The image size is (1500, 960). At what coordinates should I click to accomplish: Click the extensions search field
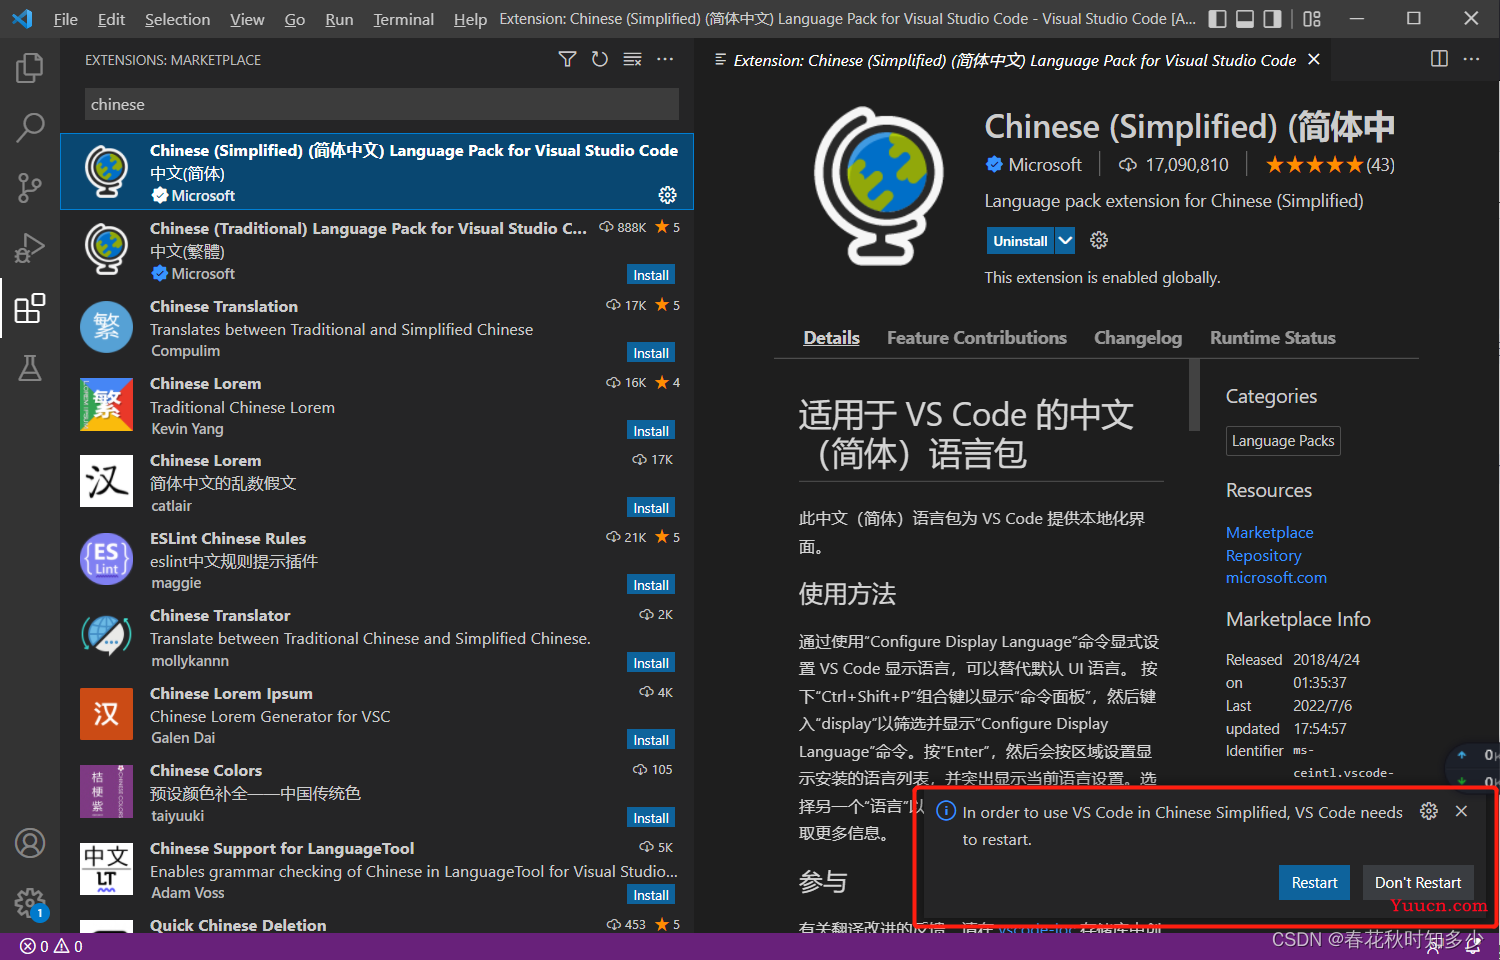pyautogui.click(x=381, y=104)
